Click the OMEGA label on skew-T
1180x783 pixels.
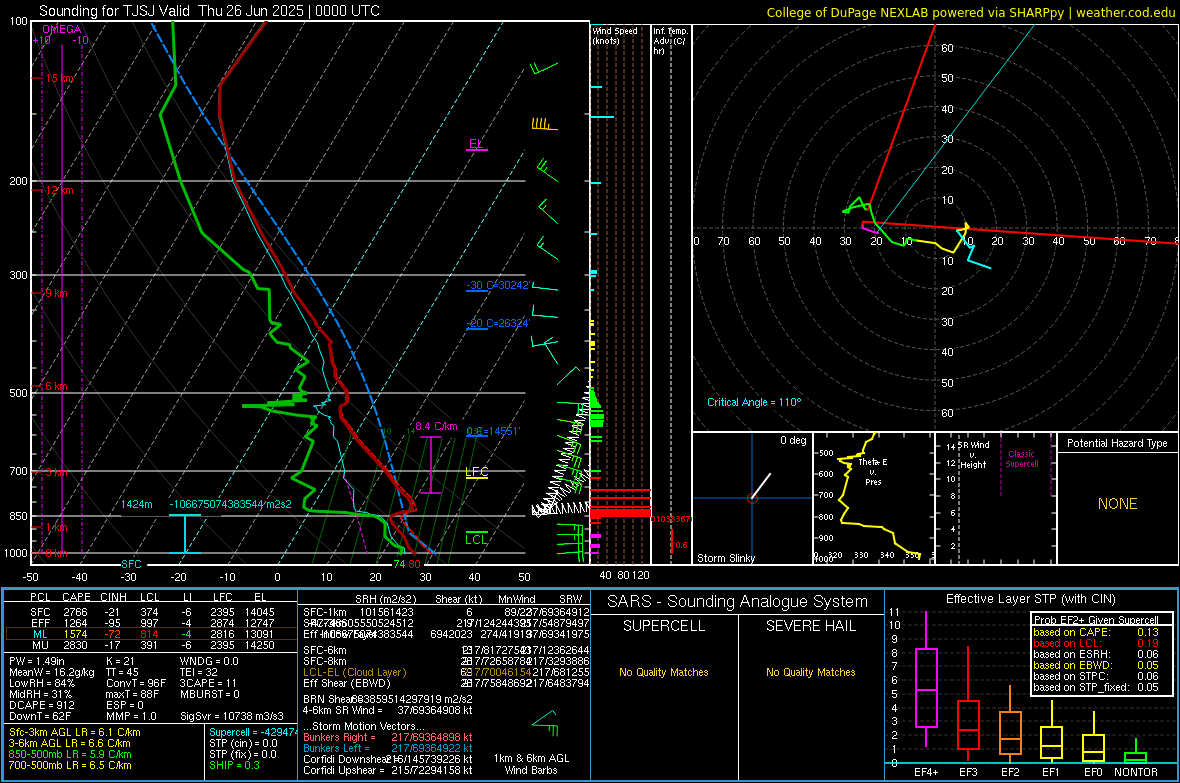pos(62,29)
